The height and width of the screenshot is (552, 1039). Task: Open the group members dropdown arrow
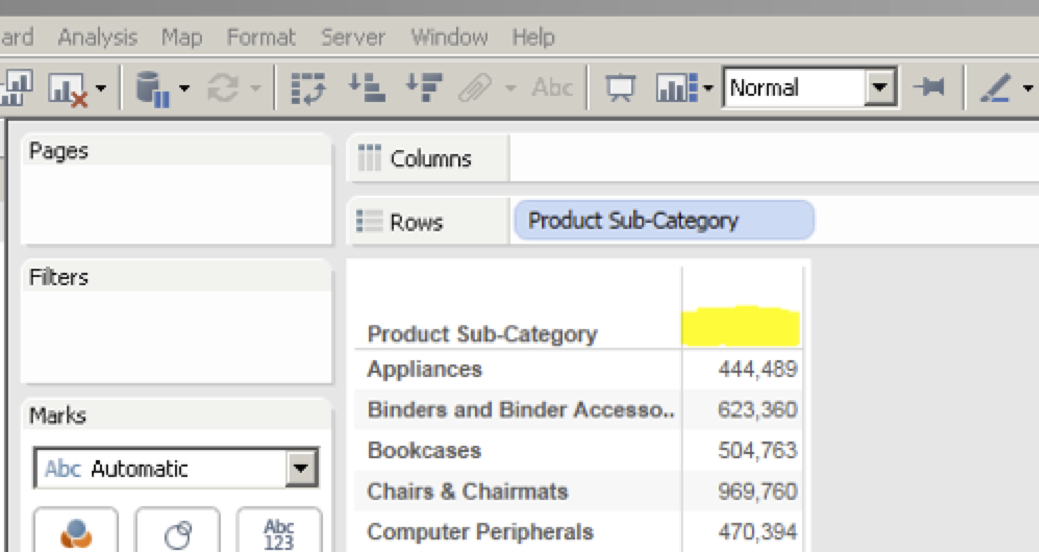(510, 87)
